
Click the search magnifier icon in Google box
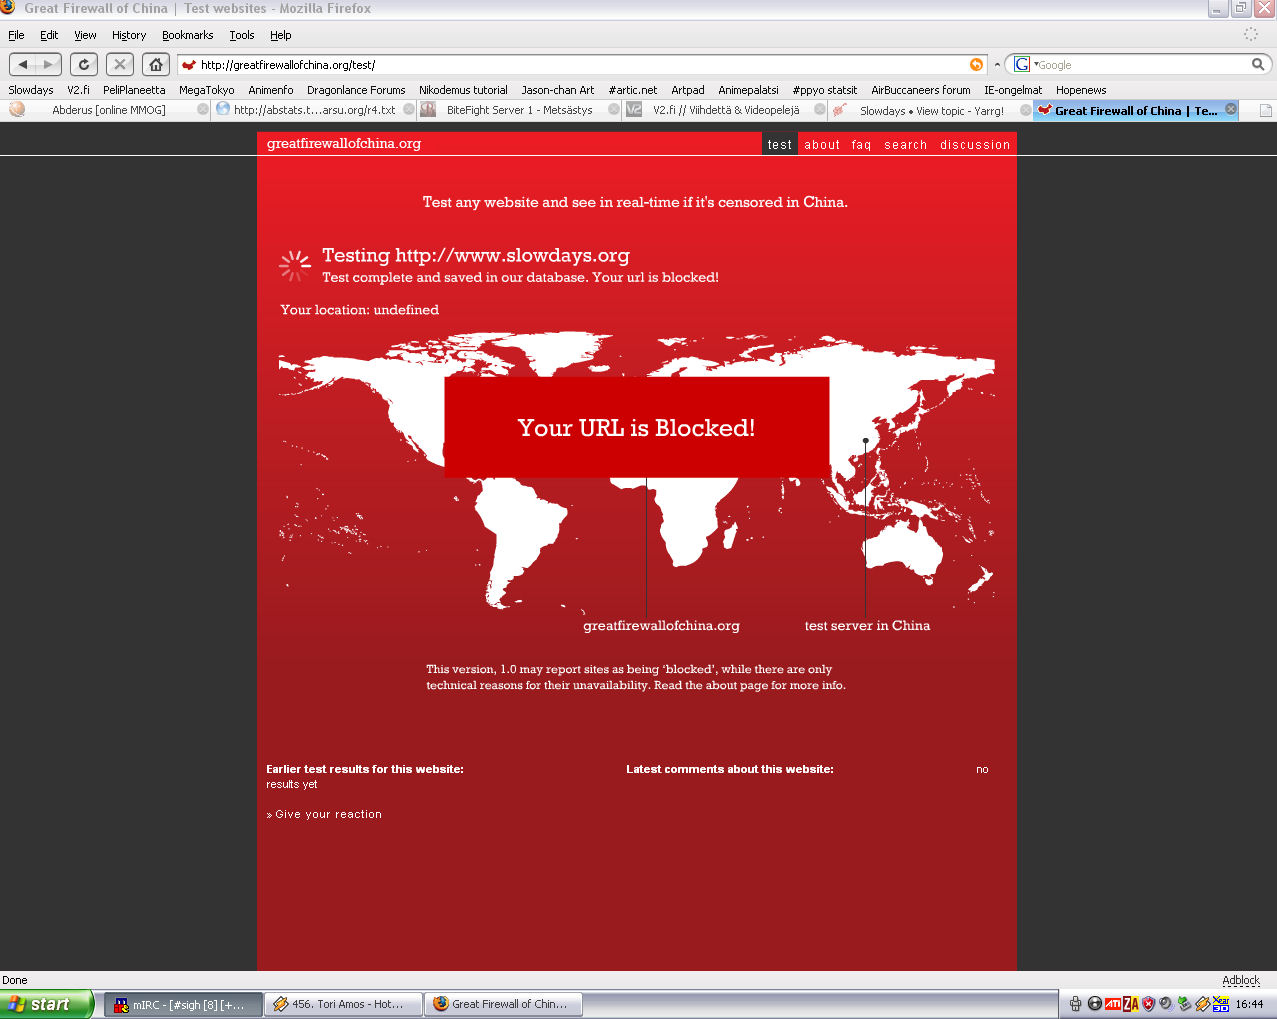point(1258,65)
